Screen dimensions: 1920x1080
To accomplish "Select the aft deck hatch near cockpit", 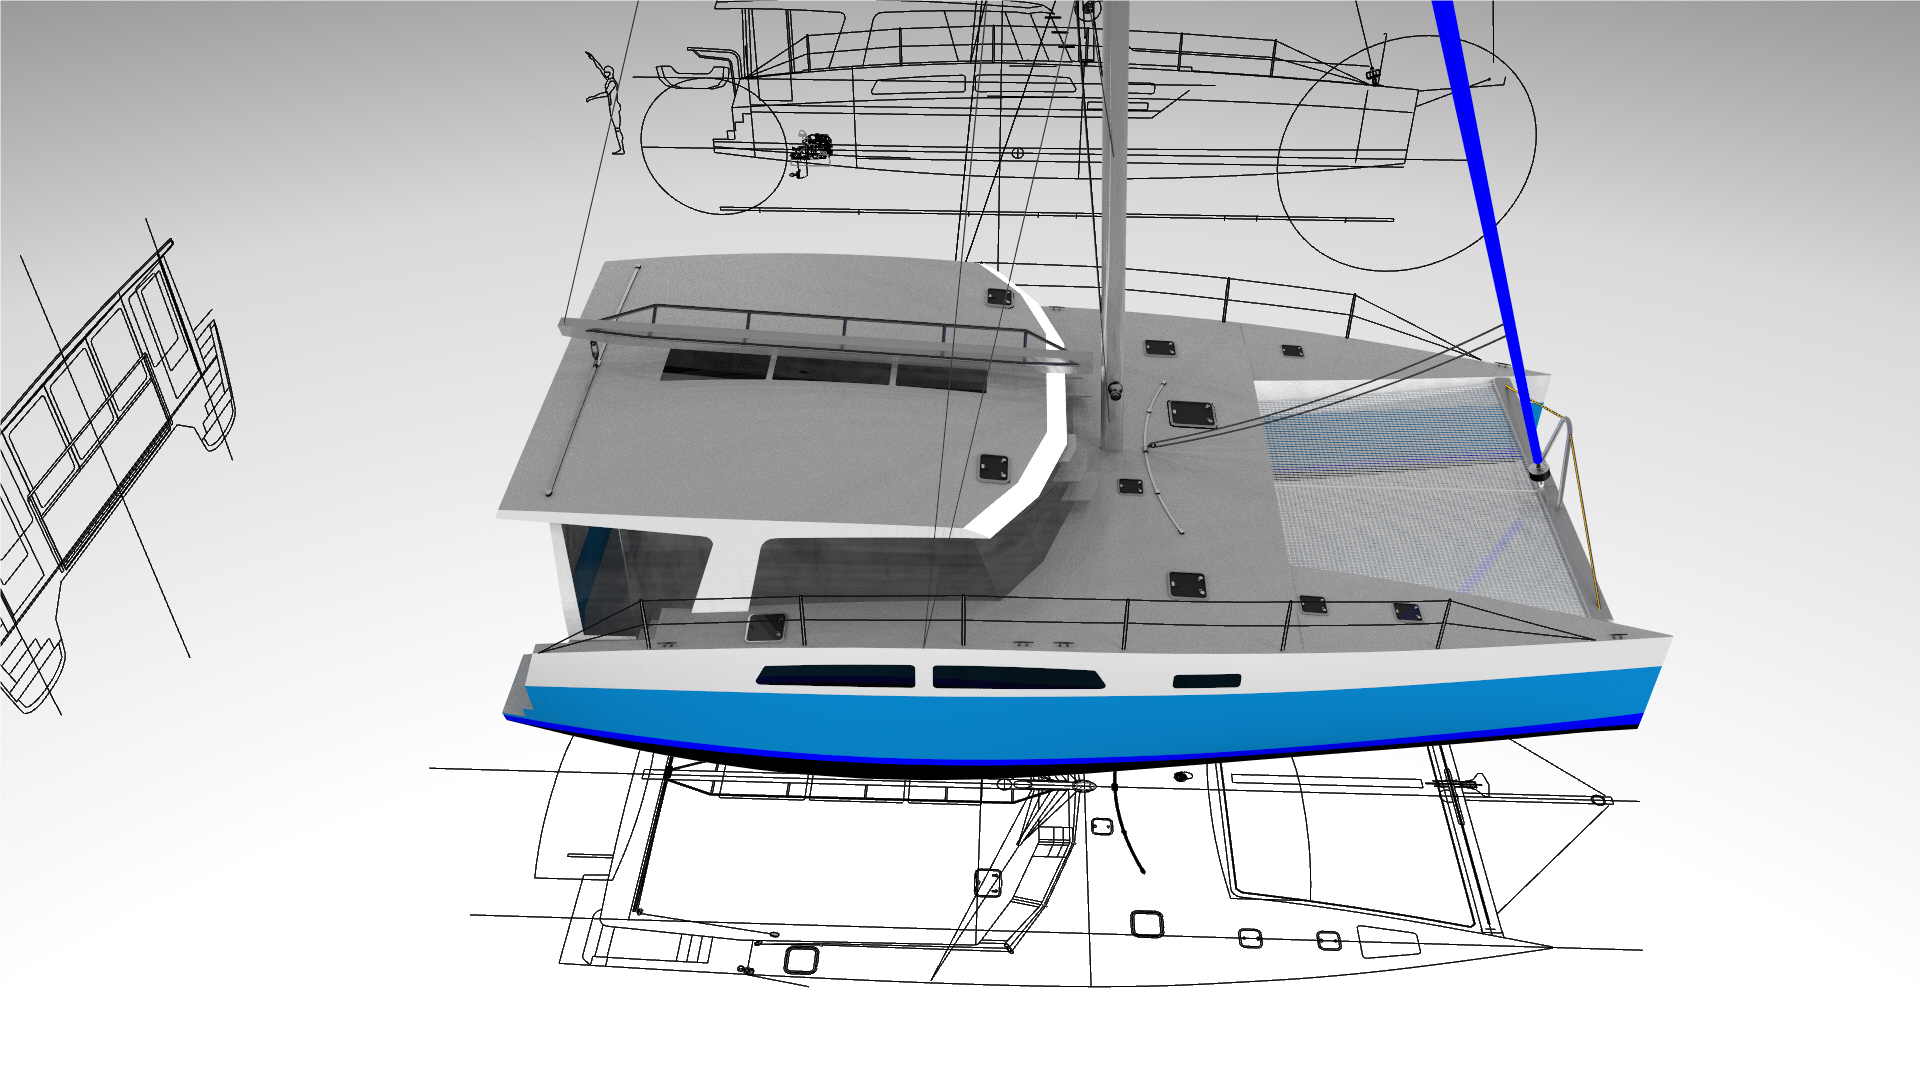I will click(766, 627).
